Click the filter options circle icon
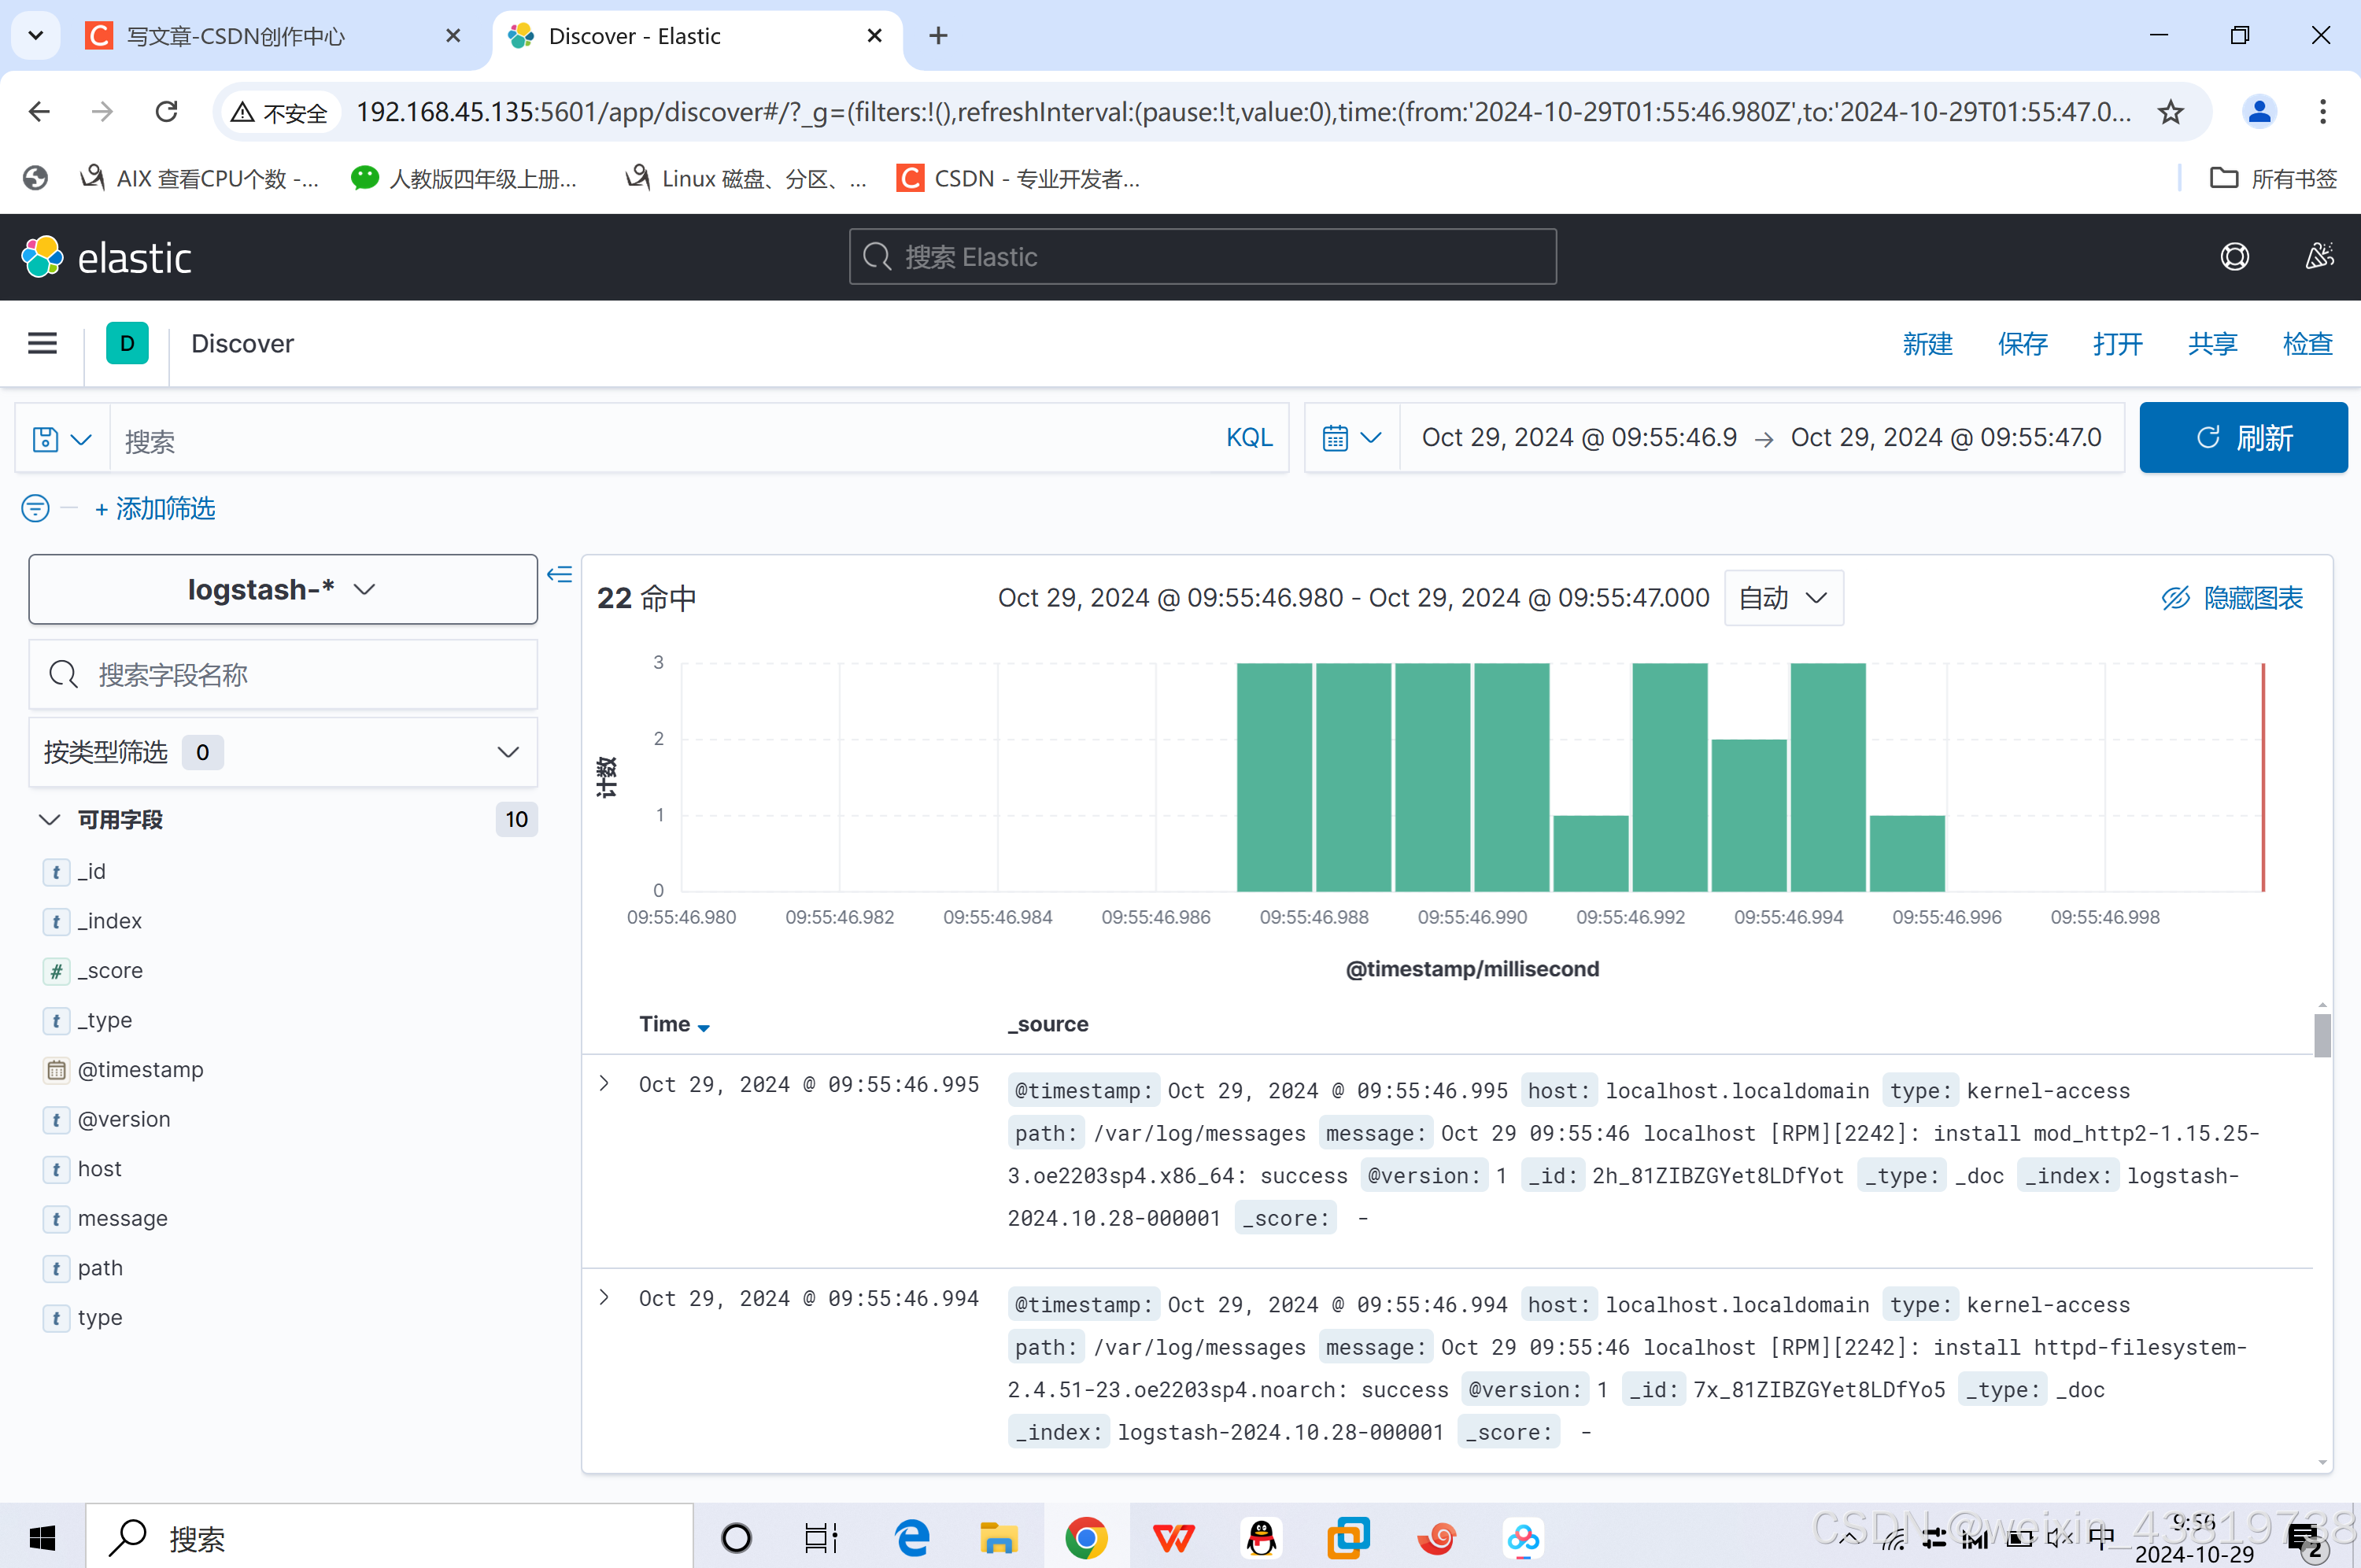The image size is (2361, 1568). 35,508
